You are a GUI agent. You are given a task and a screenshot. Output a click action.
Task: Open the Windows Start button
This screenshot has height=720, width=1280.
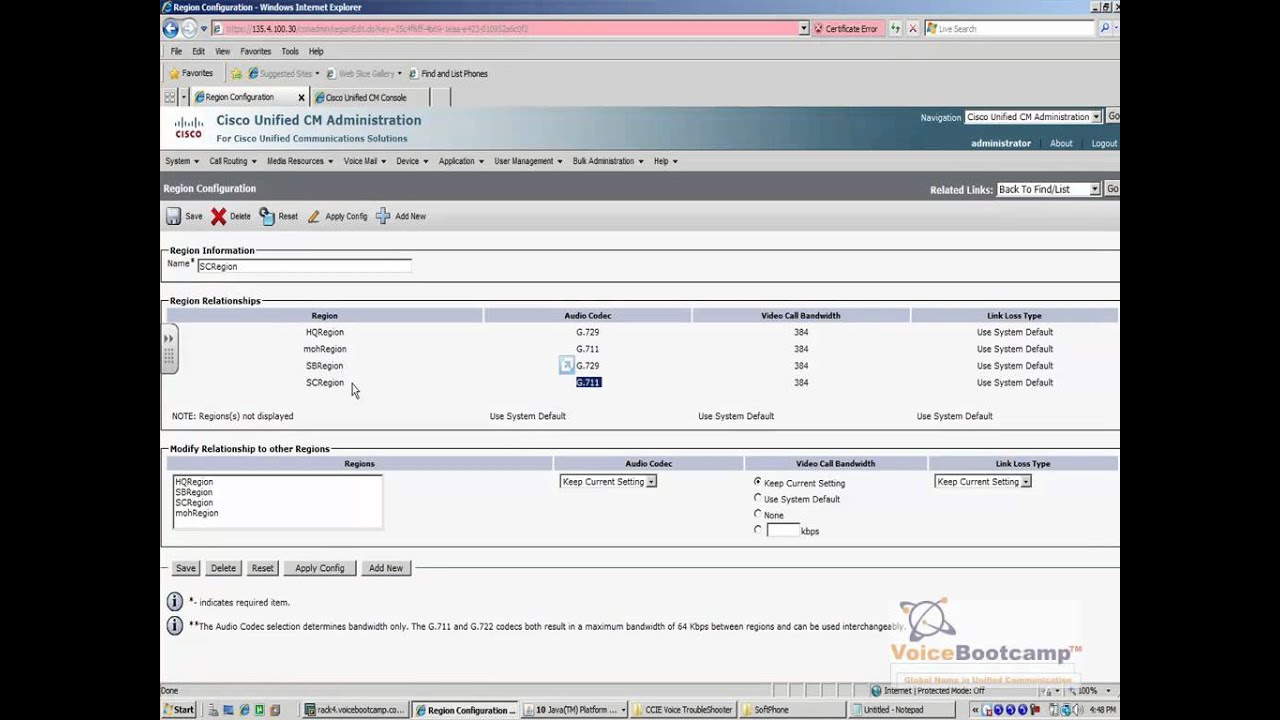pos(180,710)
